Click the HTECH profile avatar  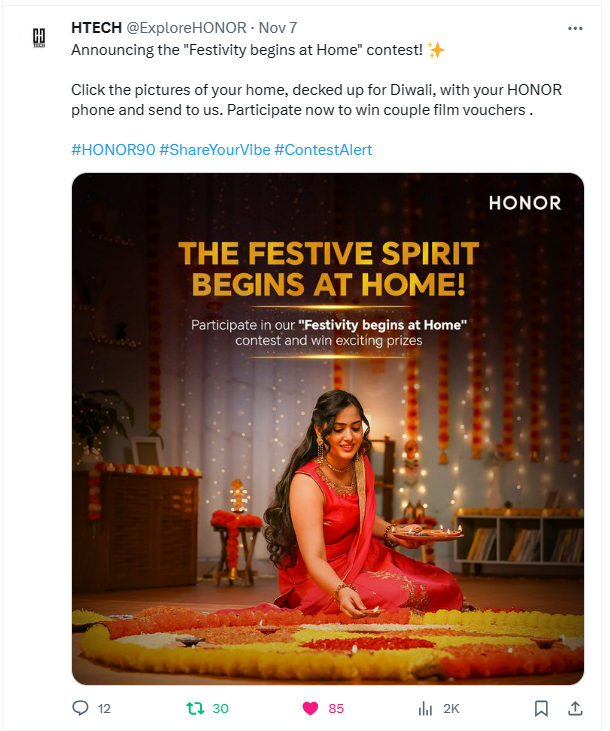pos(39,38)
